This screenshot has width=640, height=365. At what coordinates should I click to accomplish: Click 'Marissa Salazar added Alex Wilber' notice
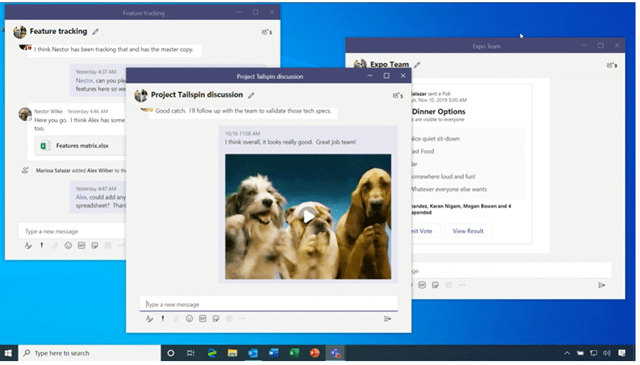(81, 171)
